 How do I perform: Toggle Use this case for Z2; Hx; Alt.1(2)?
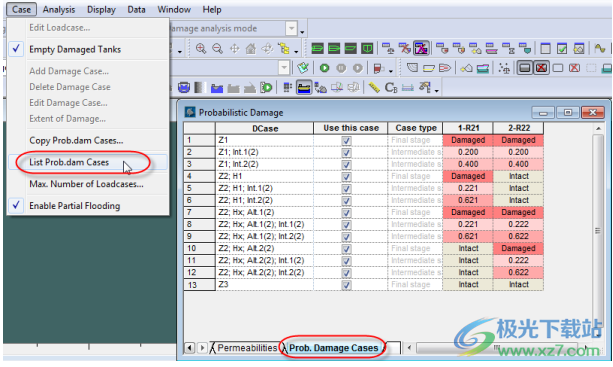click(x=346, y=213)
